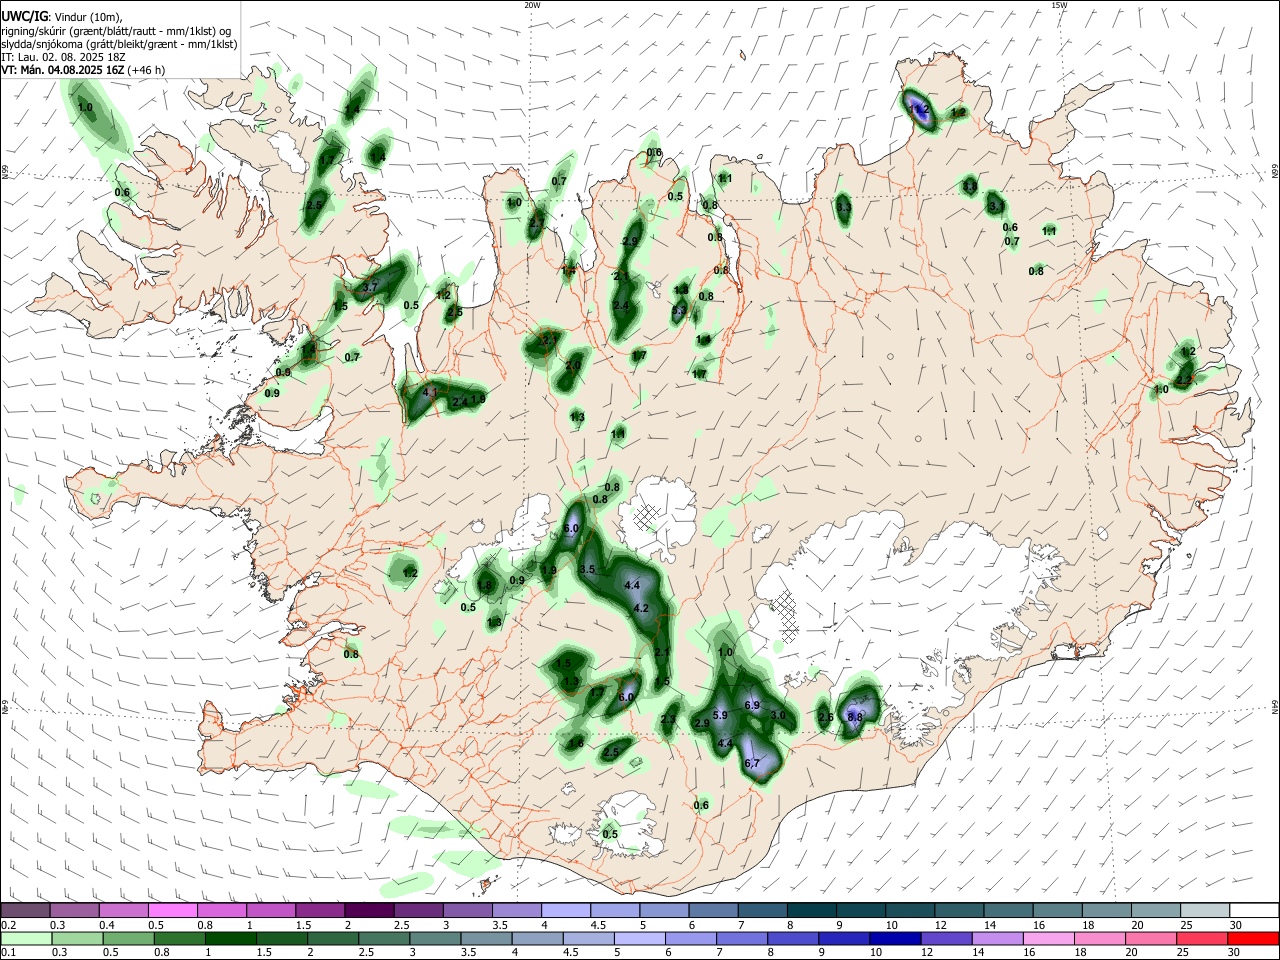This screenshot has height=960, width=1280.
Task: Click the 20W longitude label
Action: (532, 5)
